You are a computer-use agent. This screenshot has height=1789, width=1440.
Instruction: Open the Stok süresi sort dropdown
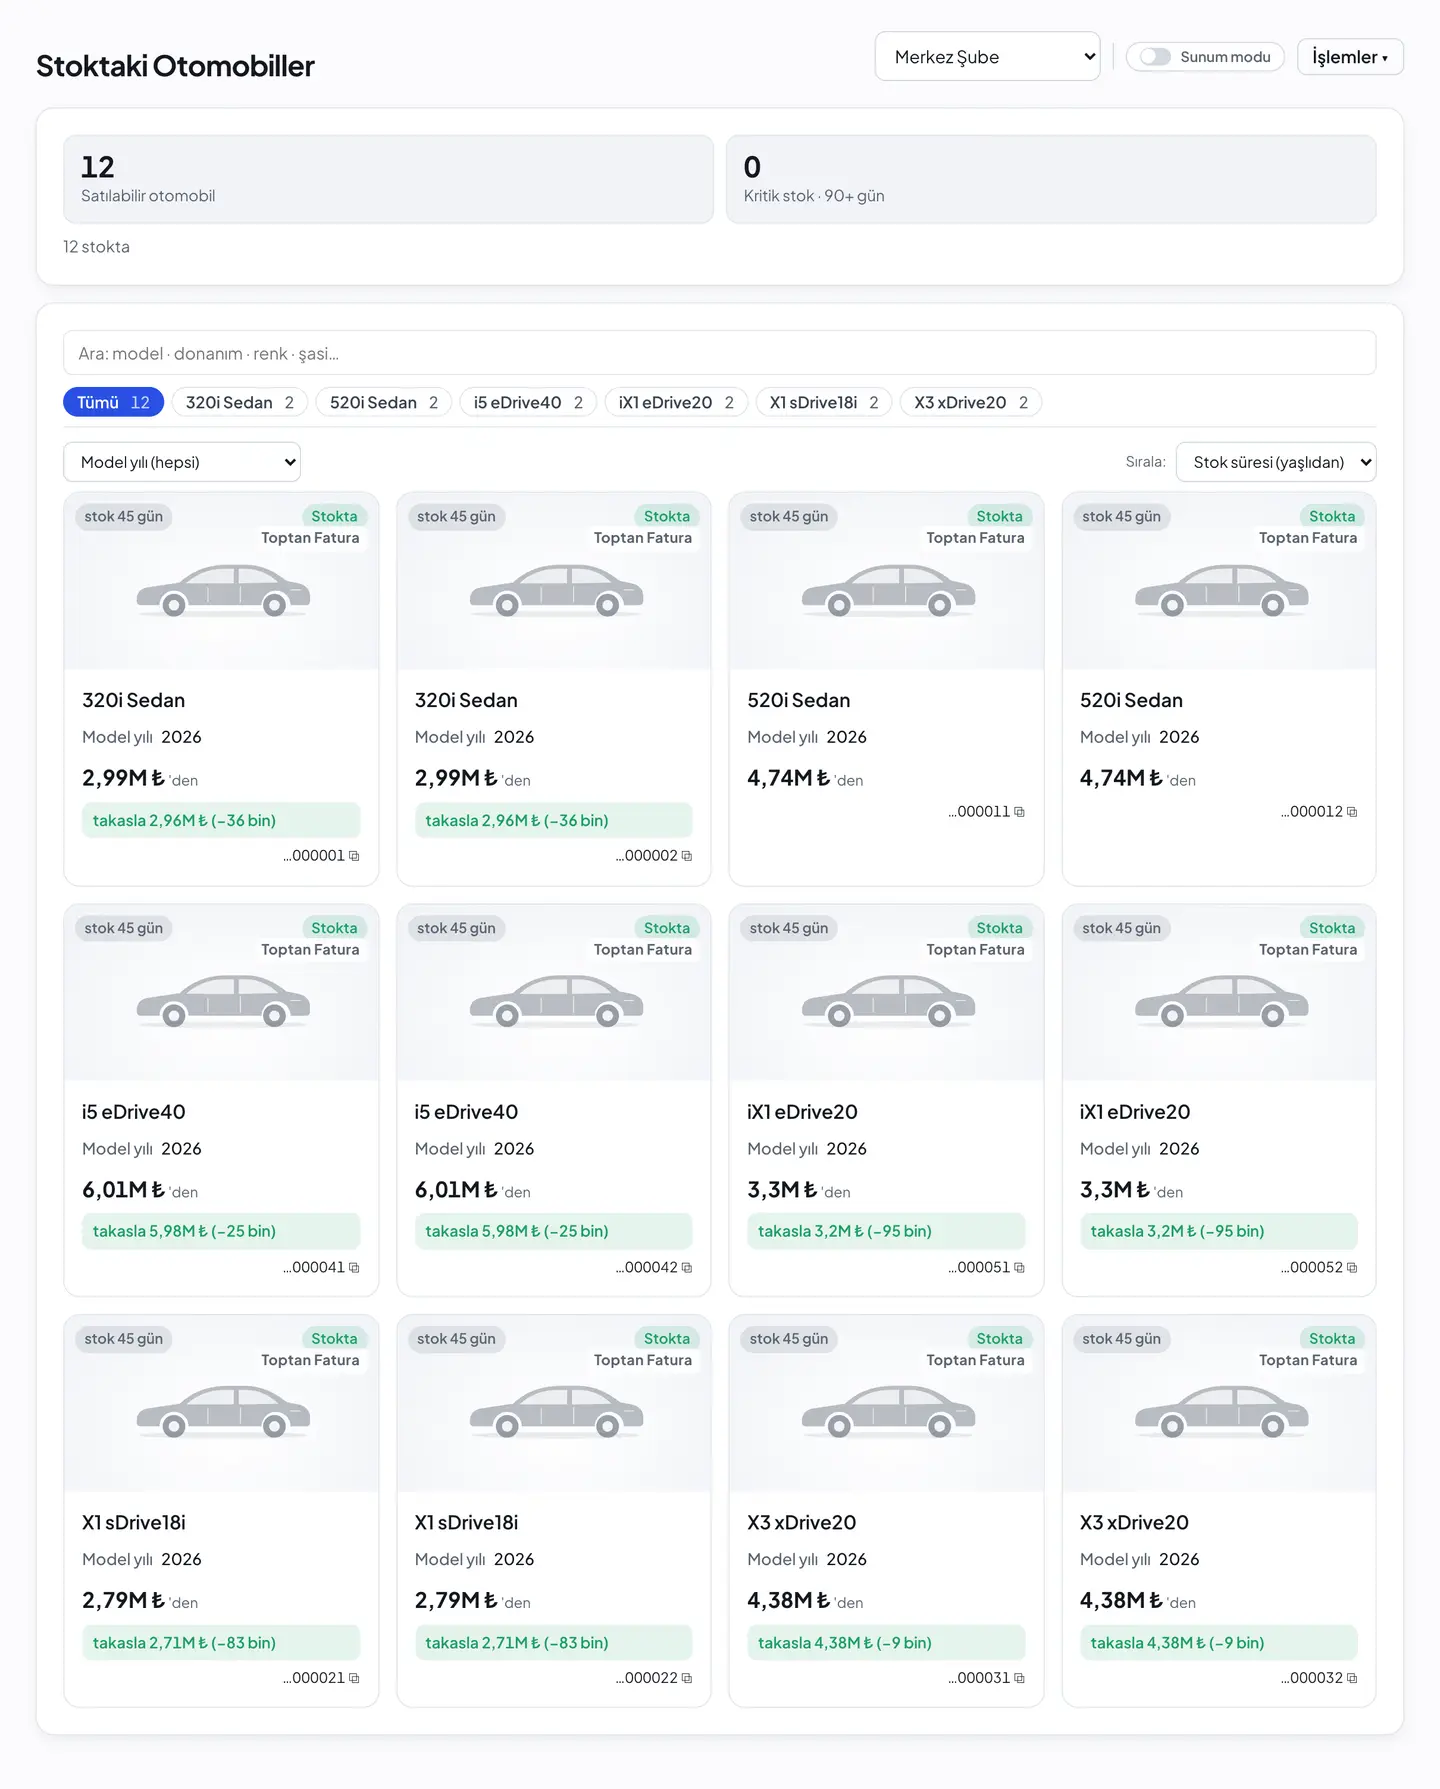pos(1276,462)
